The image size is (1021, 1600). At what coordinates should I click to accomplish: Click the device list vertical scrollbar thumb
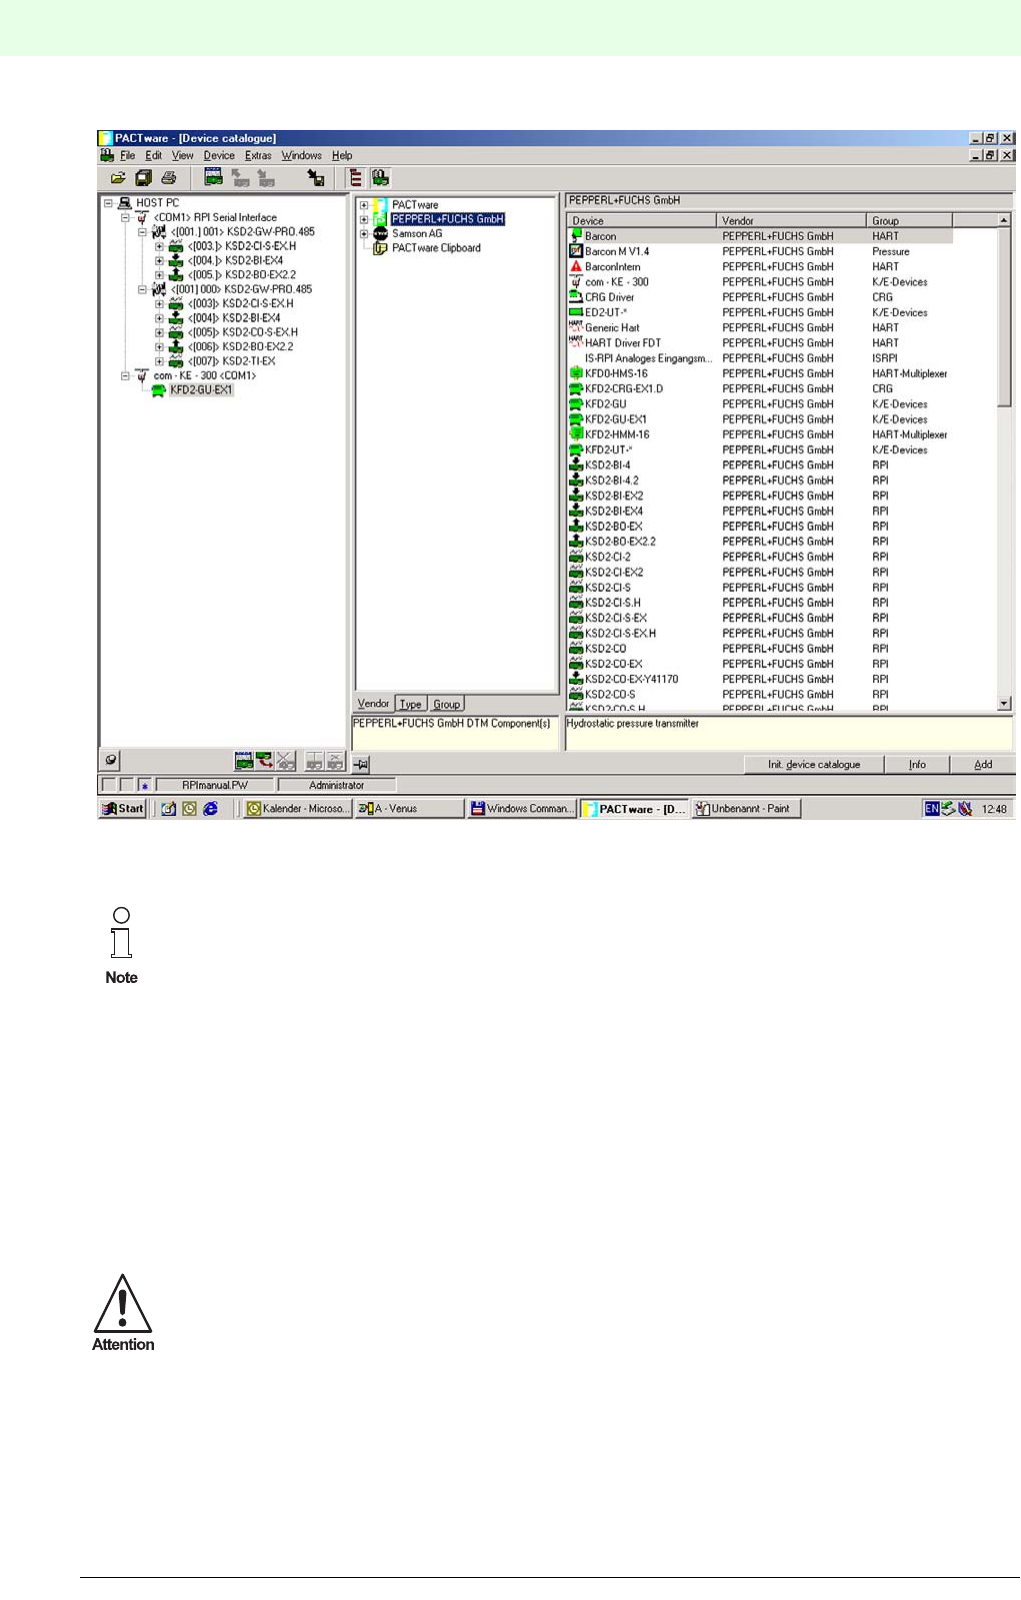[1004, 317]
